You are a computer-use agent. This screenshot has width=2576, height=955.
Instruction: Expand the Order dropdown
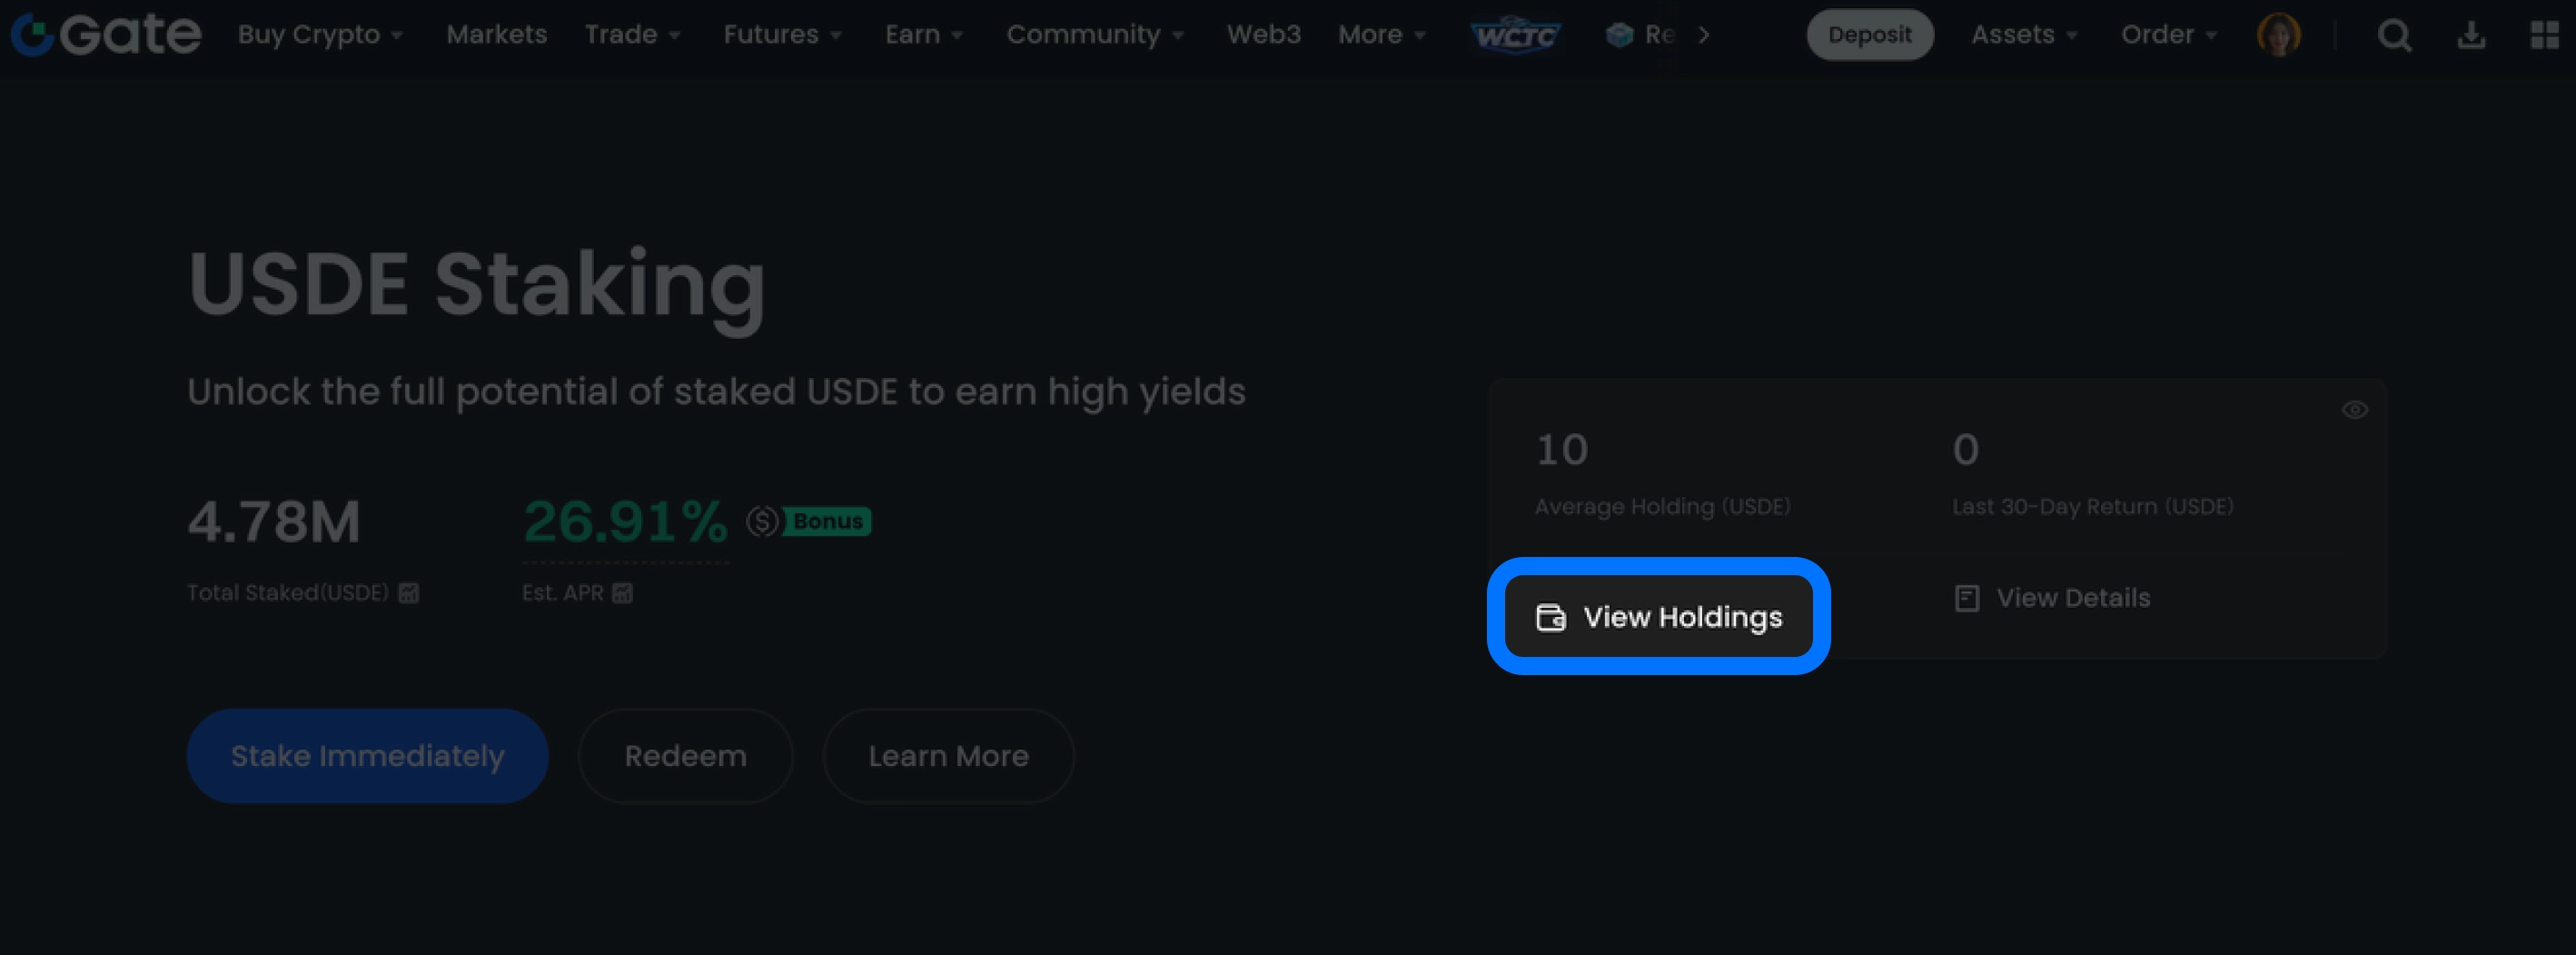click(x=2168, y=35)
